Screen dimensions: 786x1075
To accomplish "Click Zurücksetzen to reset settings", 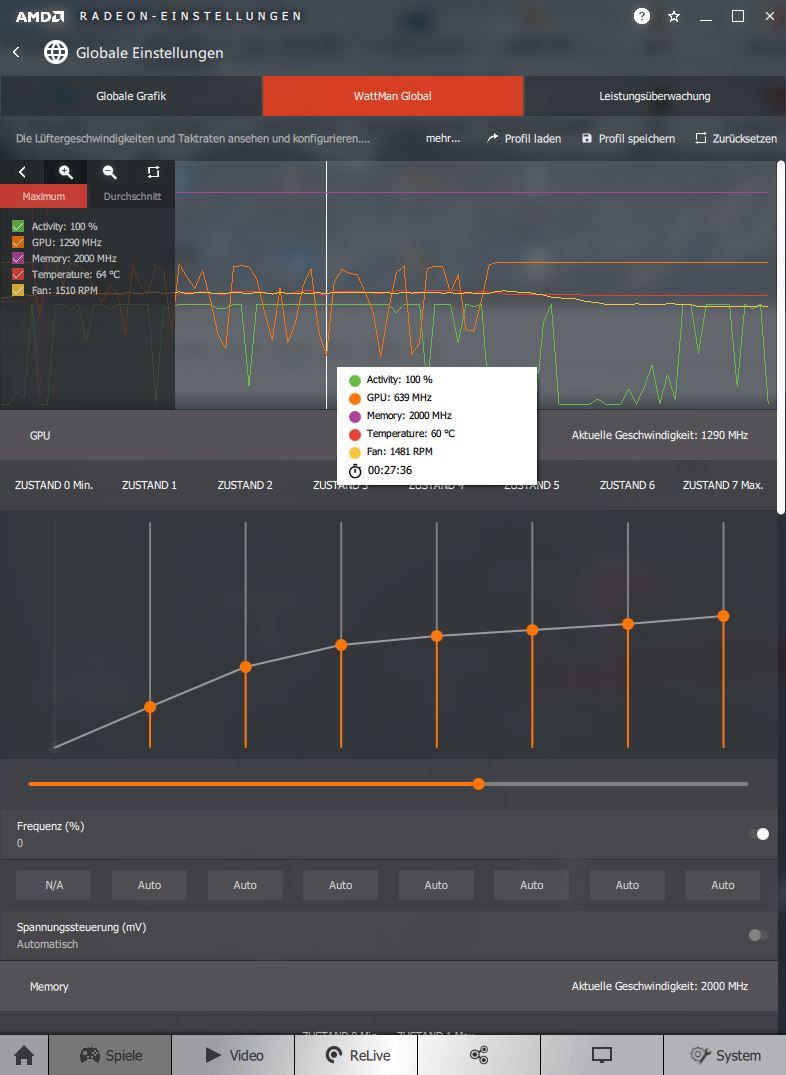I will tap(736, 138).
